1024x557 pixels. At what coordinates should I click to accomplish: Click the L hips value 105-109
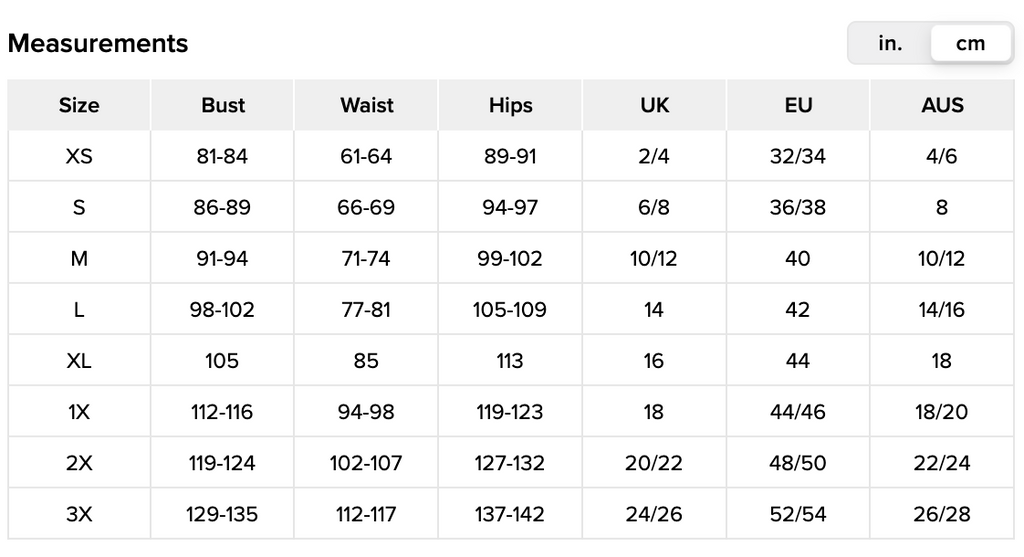(x=510, y=310)
